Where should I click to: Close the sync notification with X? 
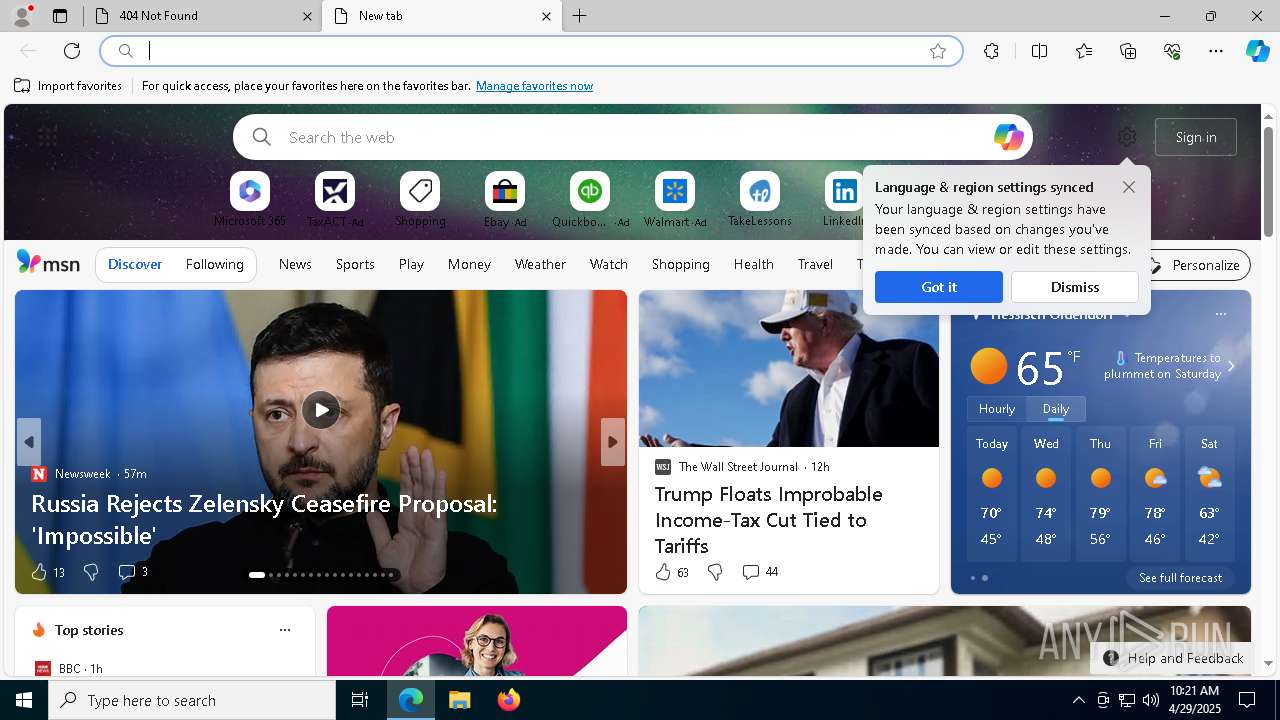point(1129,187)
